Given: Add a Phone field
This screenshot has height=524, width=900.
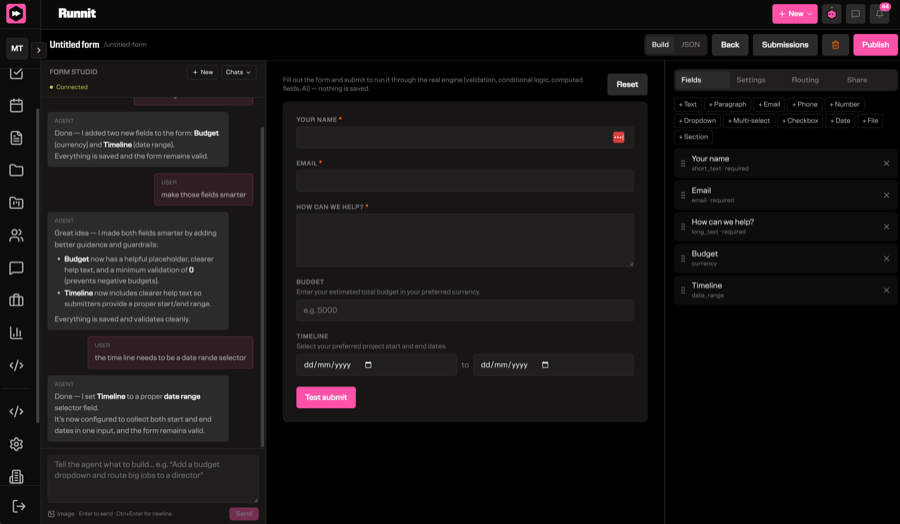Looking at the screenshot, I should [x=805, y=104].
